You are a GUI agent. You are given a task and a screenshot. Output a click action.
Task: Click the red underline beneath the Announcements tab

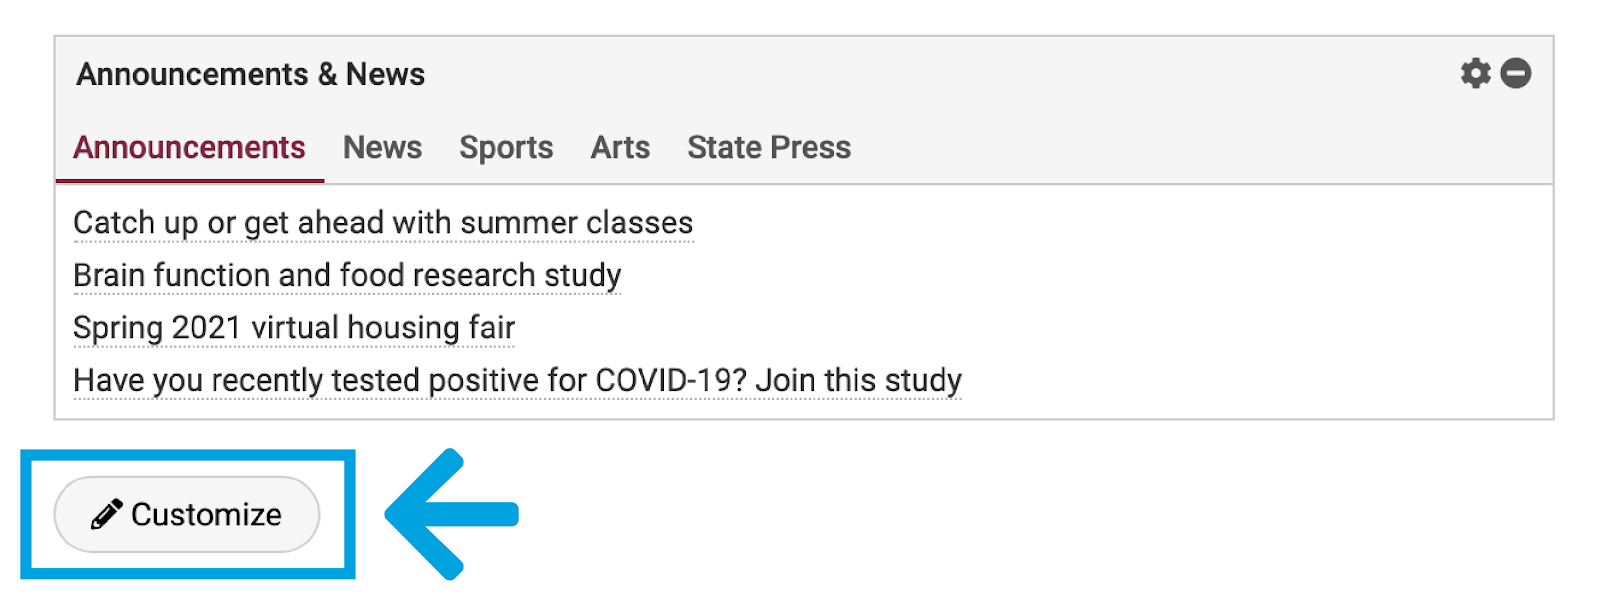click(189, 181)
